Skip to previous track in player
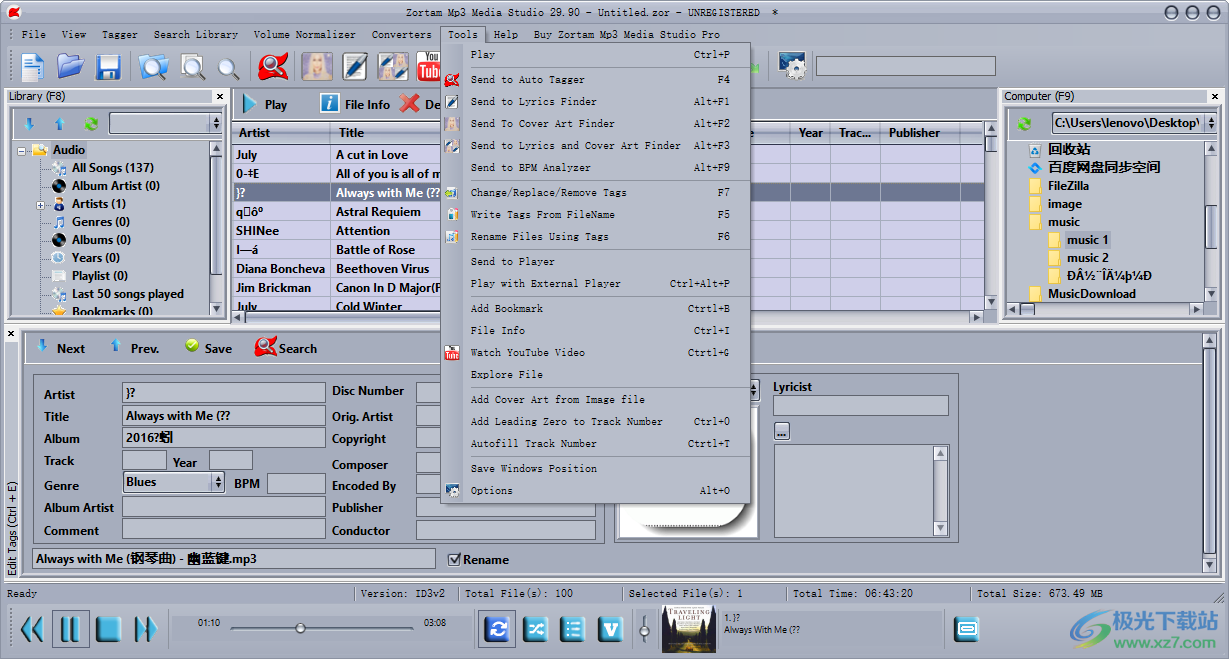 point(32,629)
